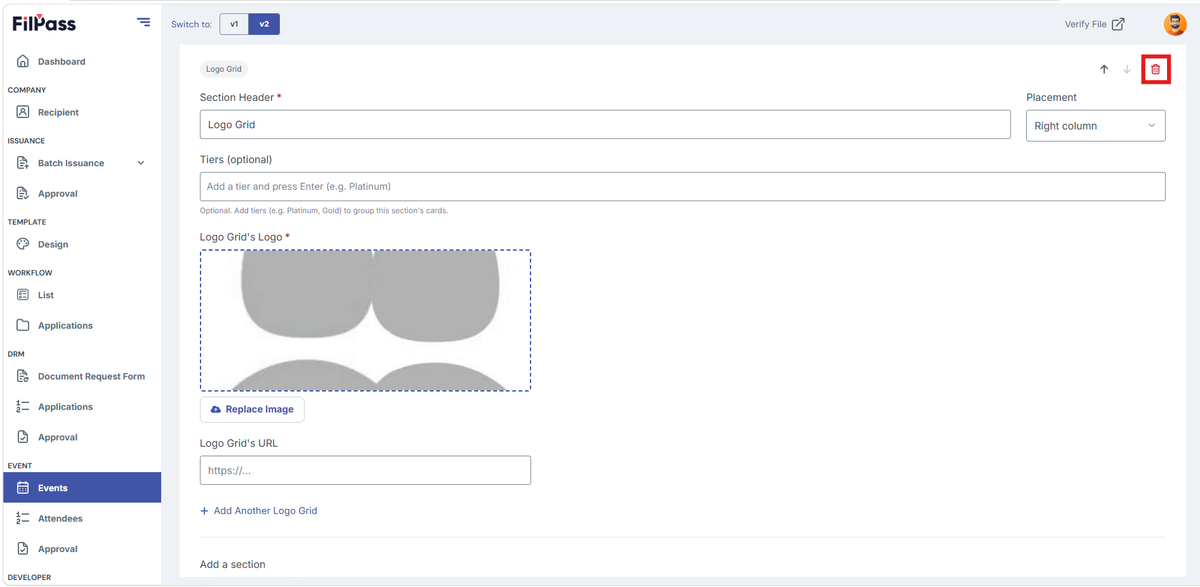The image size is (1200, 587).
Task: Click the Attendees list icon
Action: tap(23, 519)
